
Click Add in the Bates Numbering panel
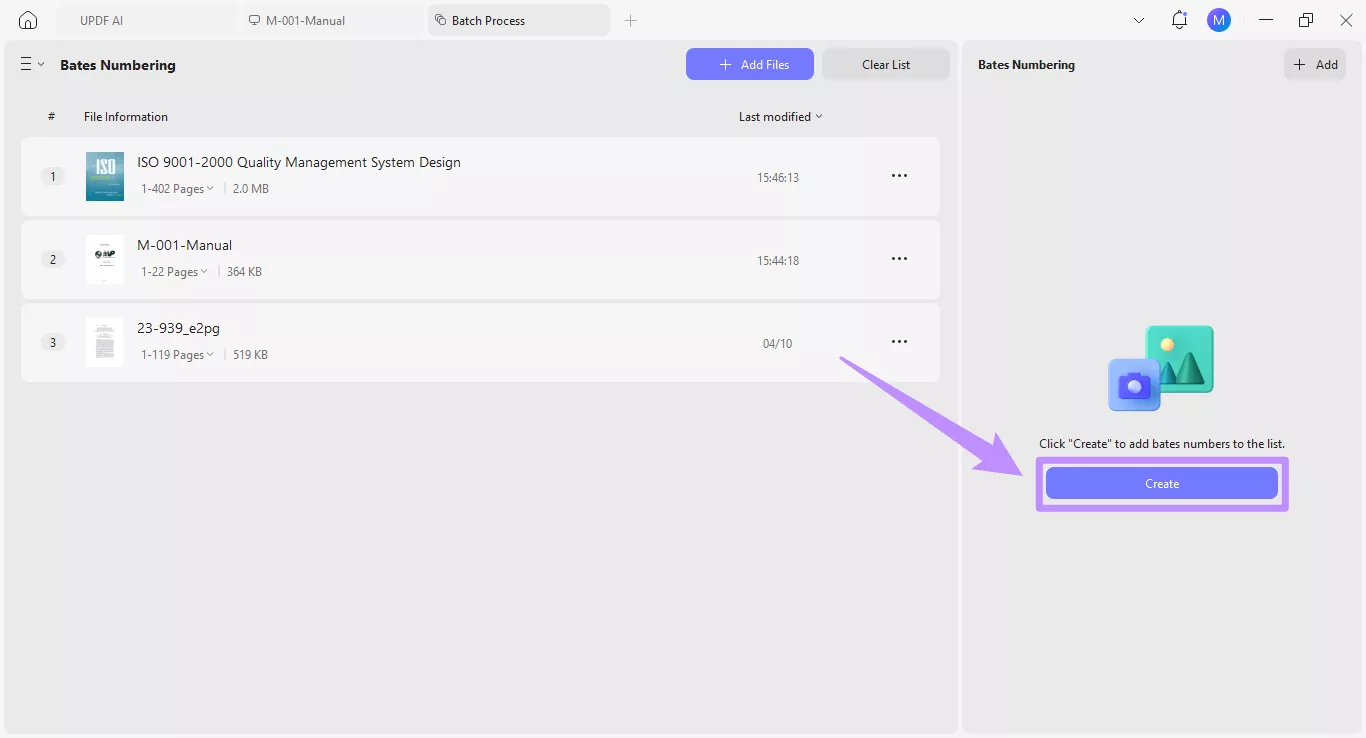(1315, 65)
